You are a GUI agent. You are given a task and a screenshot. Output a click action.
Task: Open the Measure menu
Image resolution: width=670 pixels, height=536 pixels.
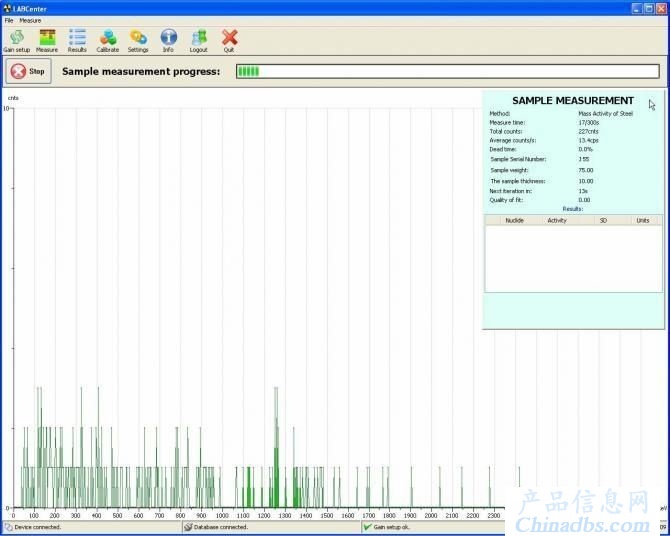tap(30, 21)
